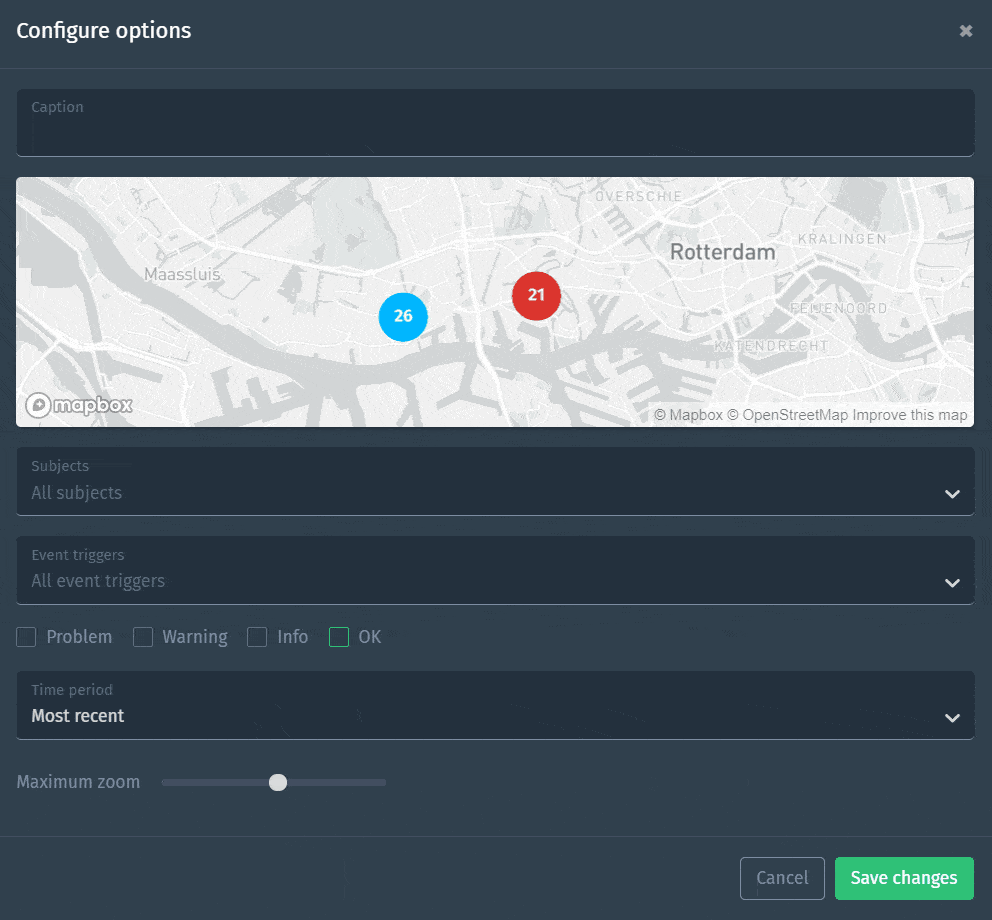The image size is (992, 920).
Task: Click the Rotterdam label on the map
Action: click(722, 252)
